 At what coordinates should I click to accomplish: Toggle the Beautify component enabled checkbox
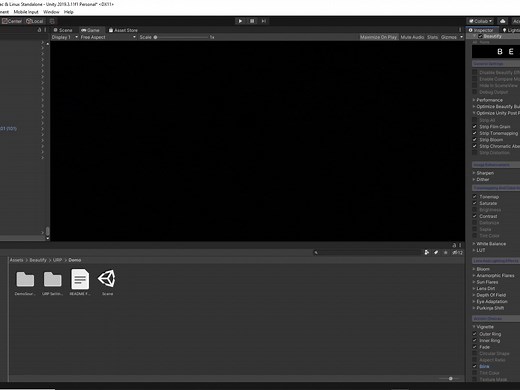click(x=480, y=36)
